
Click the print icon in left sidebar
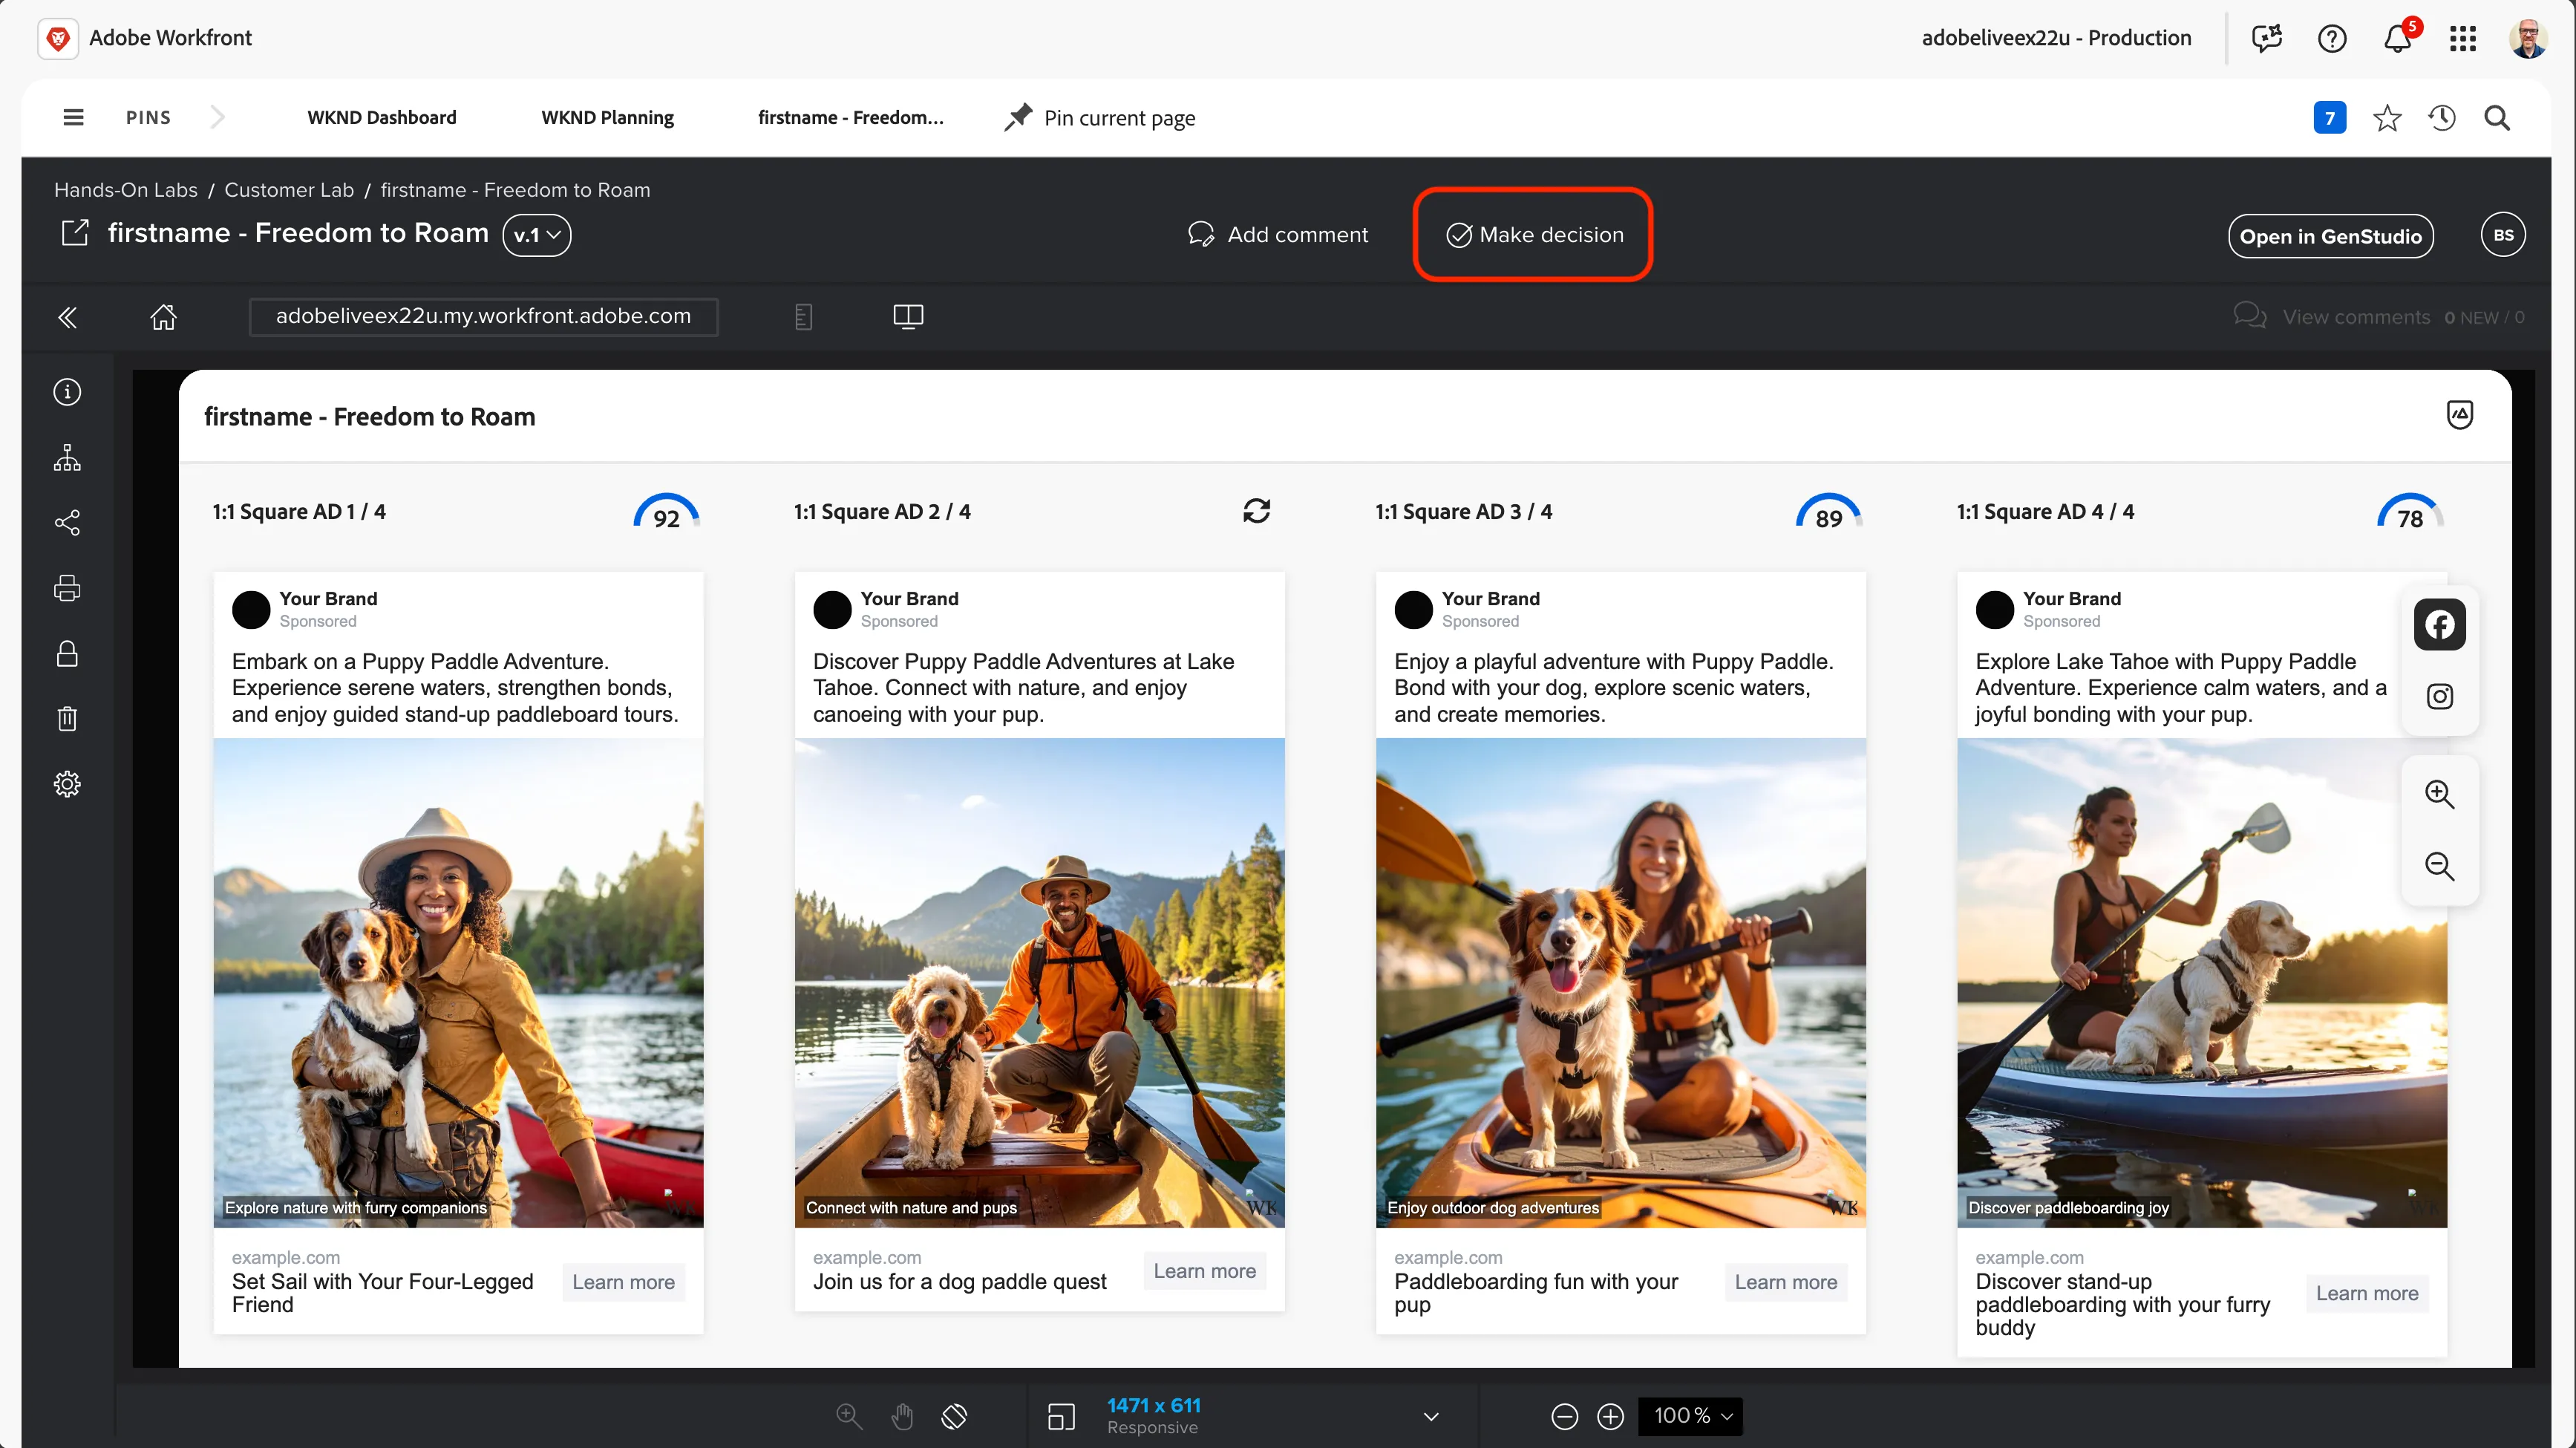[x=67, y=588]
